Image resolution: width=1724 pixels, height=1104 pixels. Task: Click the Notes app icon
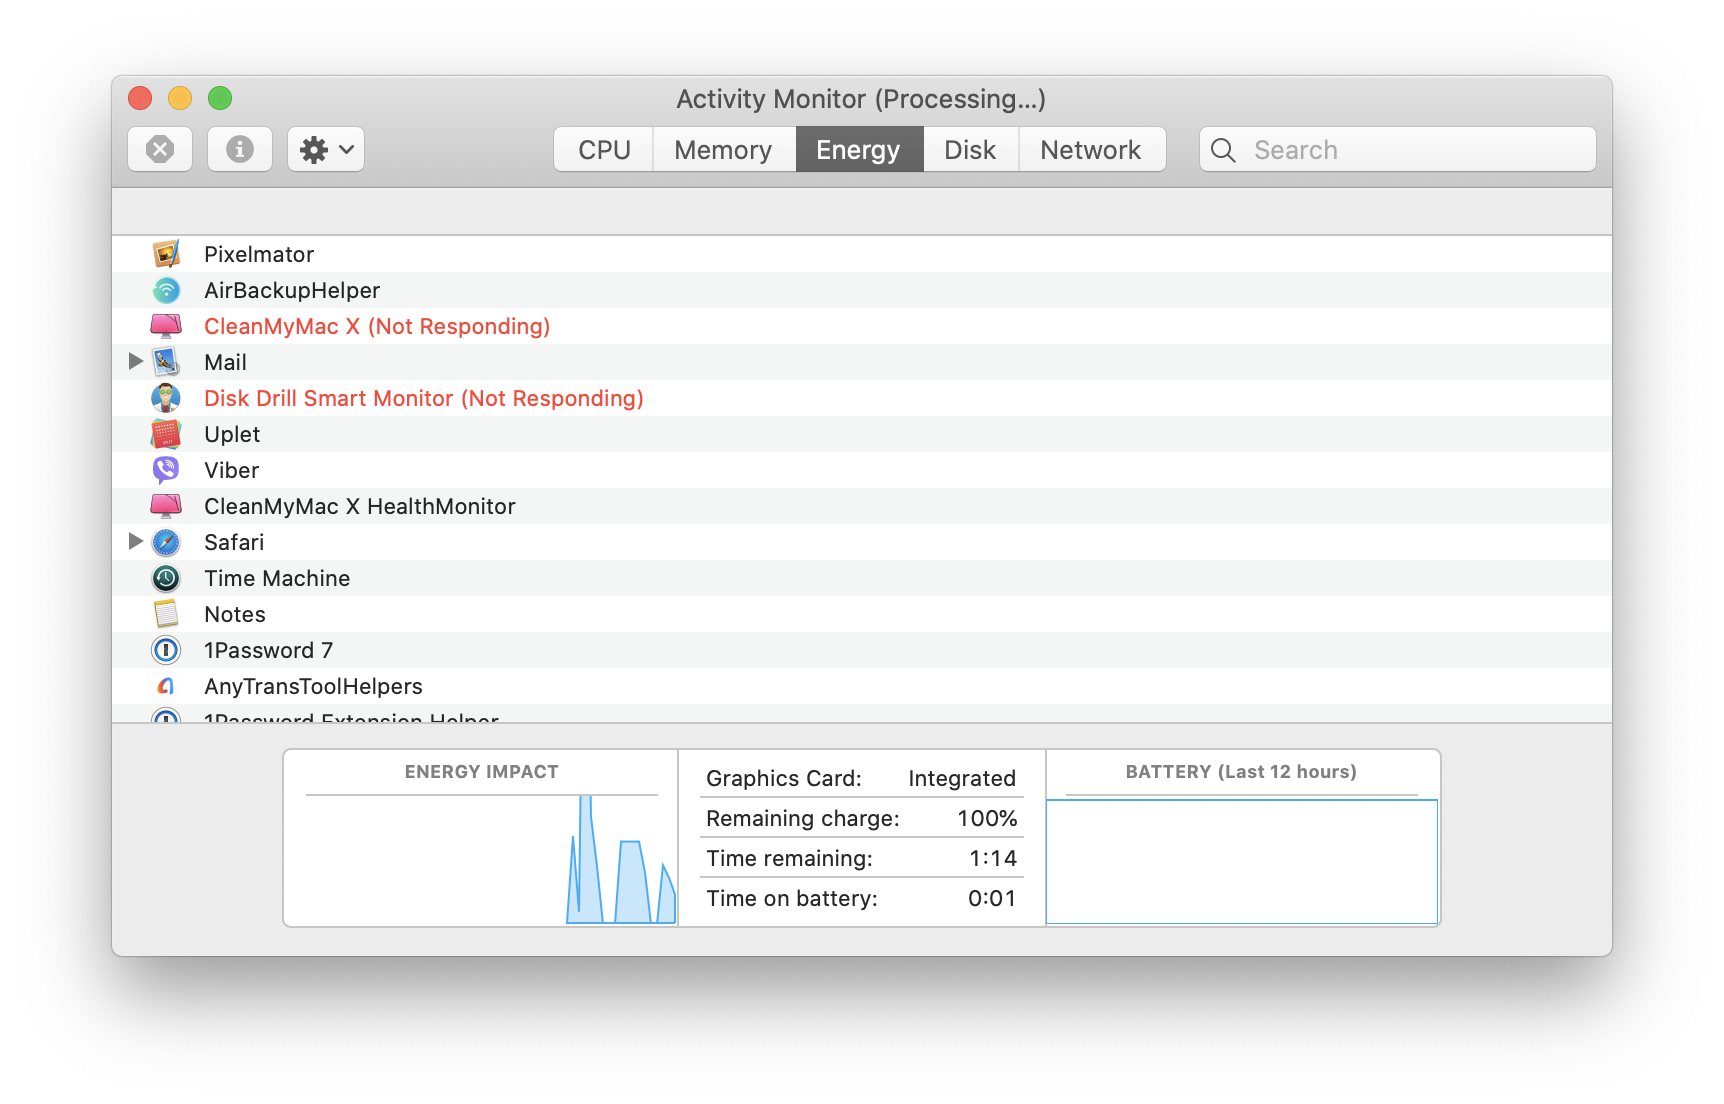[x=166, y=614]
